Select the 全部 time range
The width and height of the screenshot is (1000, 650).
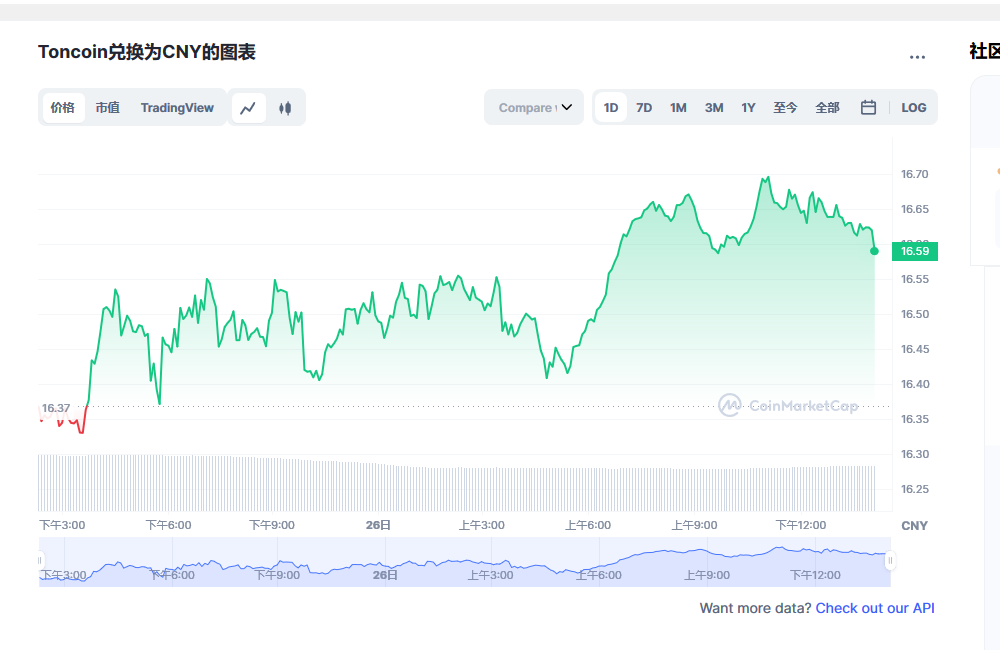(x=827, y=108)
